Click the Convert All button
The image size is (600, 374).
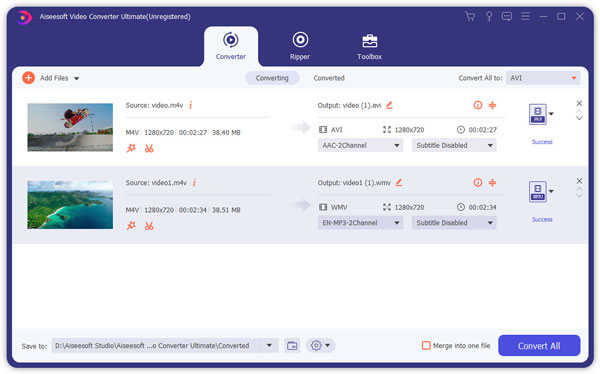tap(539, 346)
